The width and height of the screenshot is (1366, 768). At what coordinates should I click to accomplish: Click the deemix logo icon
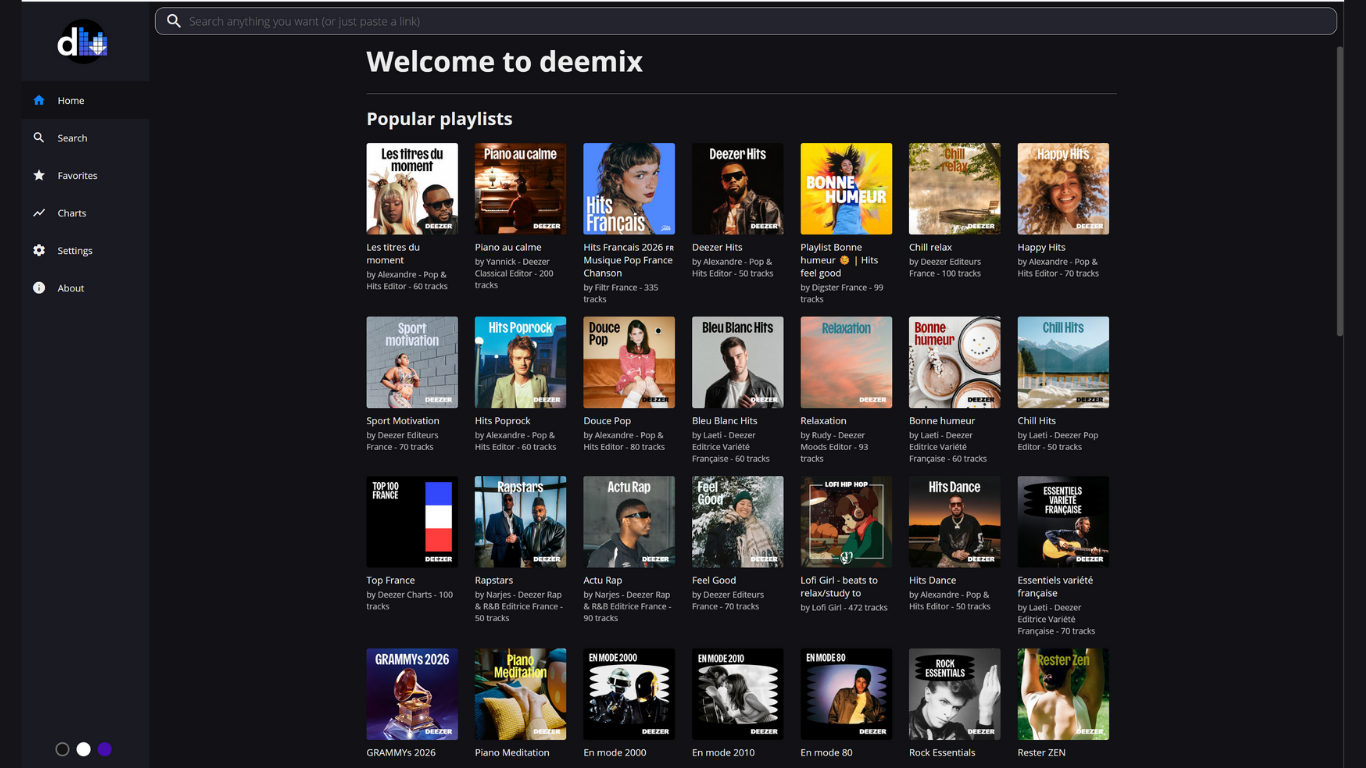[x=82, y=42]
